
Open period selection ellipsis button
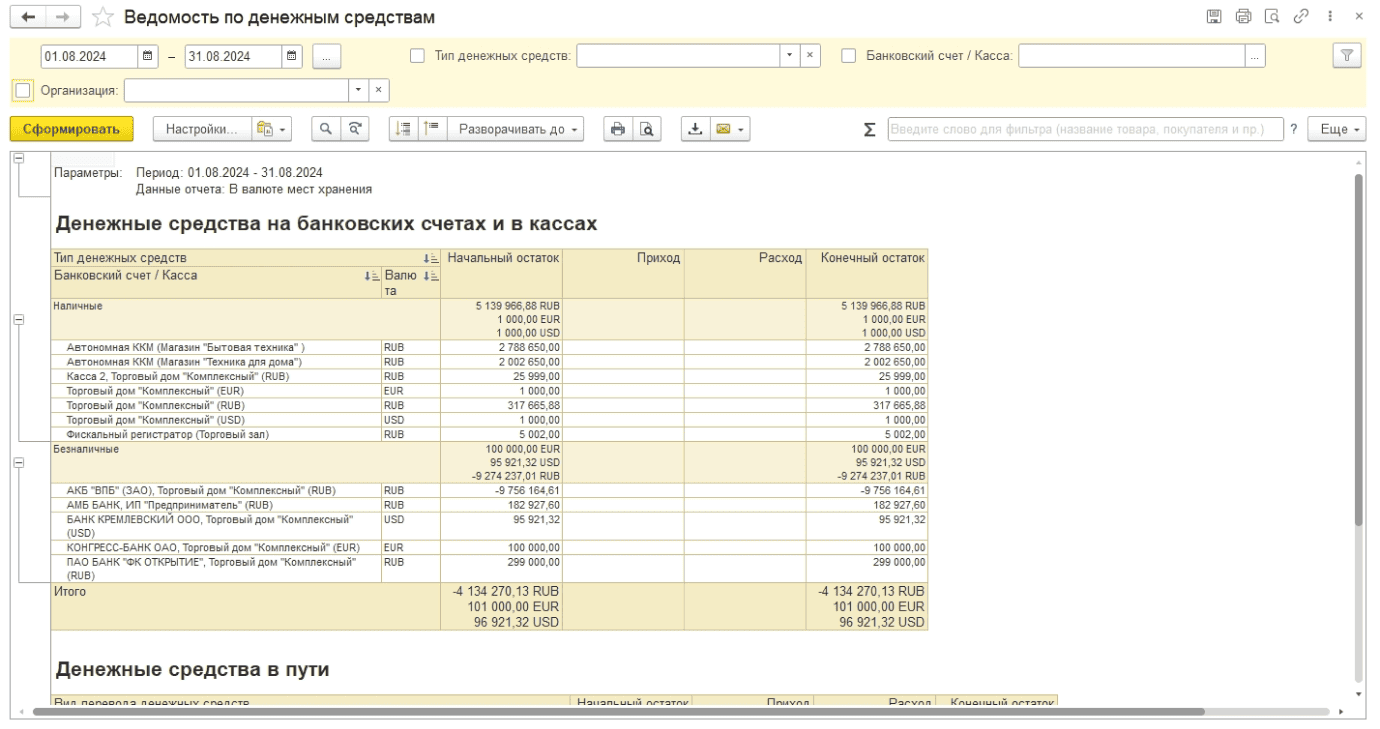coord(327,56)
